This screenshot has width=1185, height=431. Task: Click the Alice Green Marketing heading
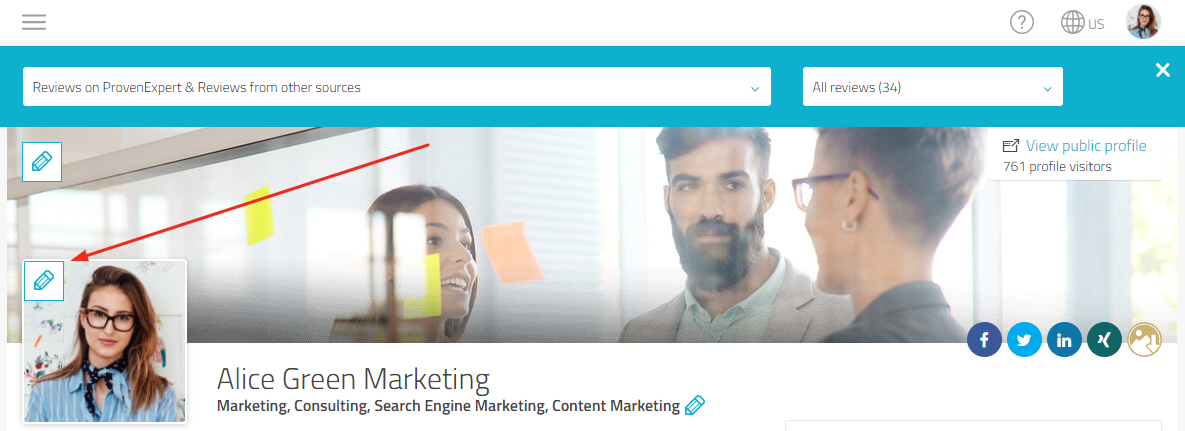pos(353,378)
